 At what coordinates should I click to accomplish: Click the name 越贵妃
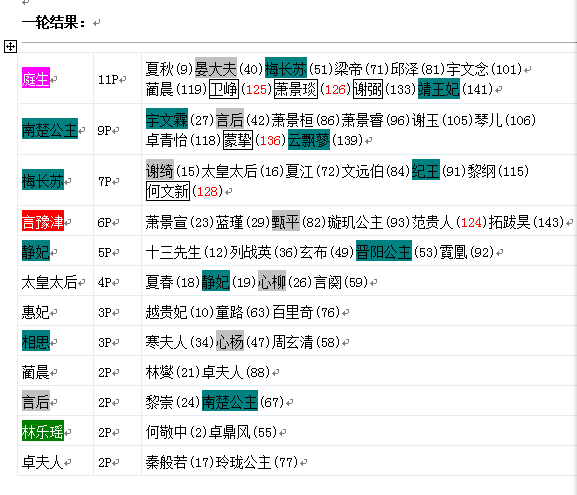point(167,312)
